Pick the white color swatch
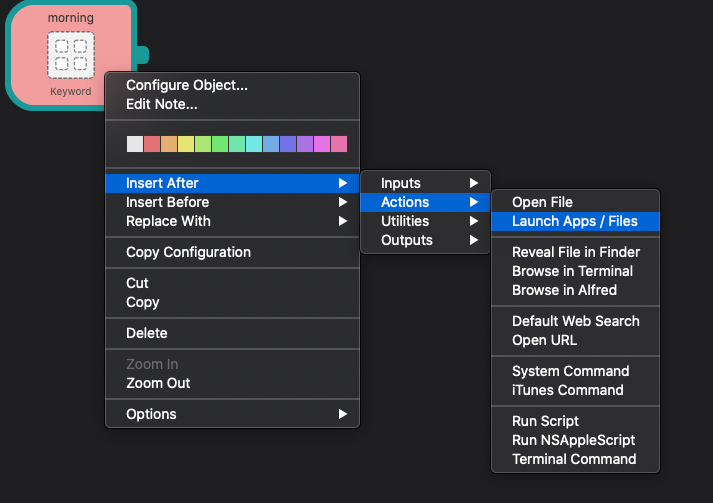Screen dimensions: 713x503 point(134,144)
